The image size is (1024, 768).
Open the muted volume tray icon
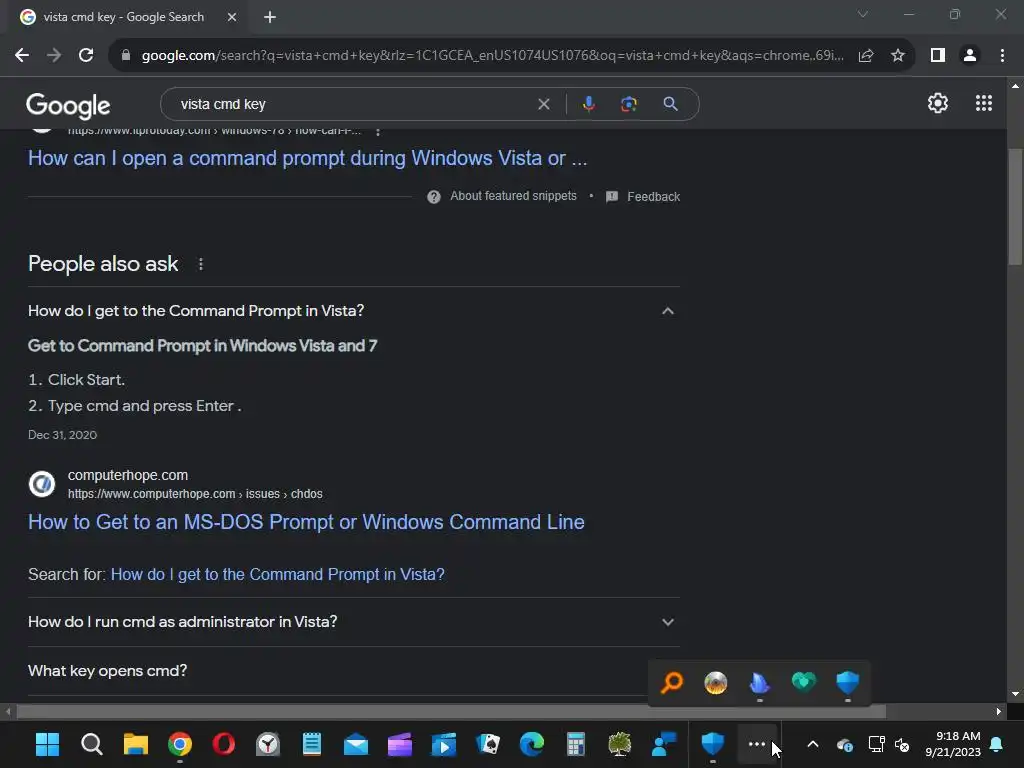[902, 744]
